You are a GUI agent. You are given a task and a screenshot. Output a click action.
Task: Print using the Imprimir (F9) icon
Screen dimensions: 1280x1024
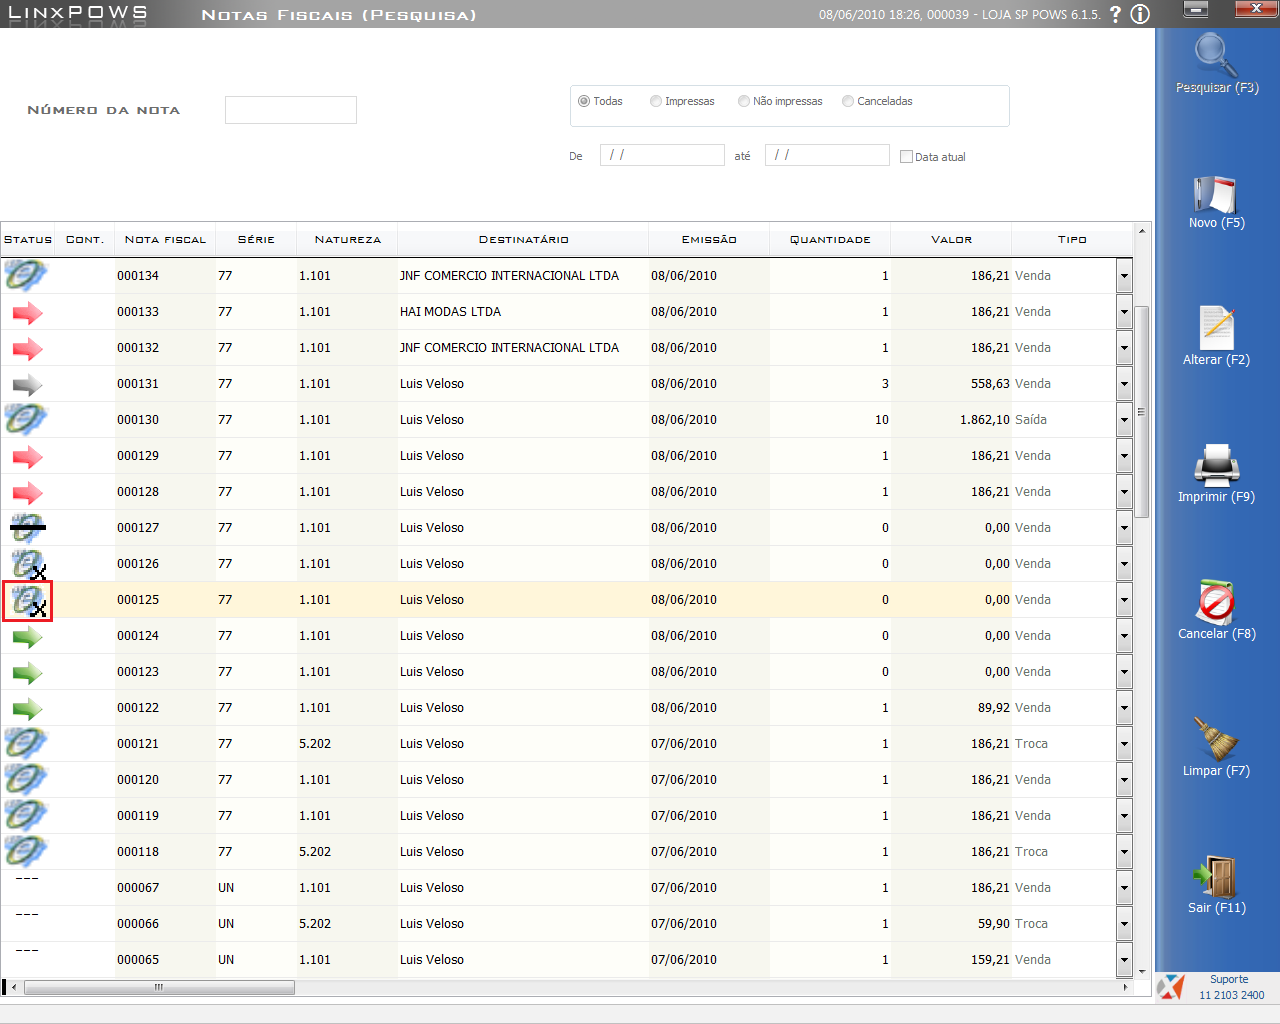(x=1216, y=466)
